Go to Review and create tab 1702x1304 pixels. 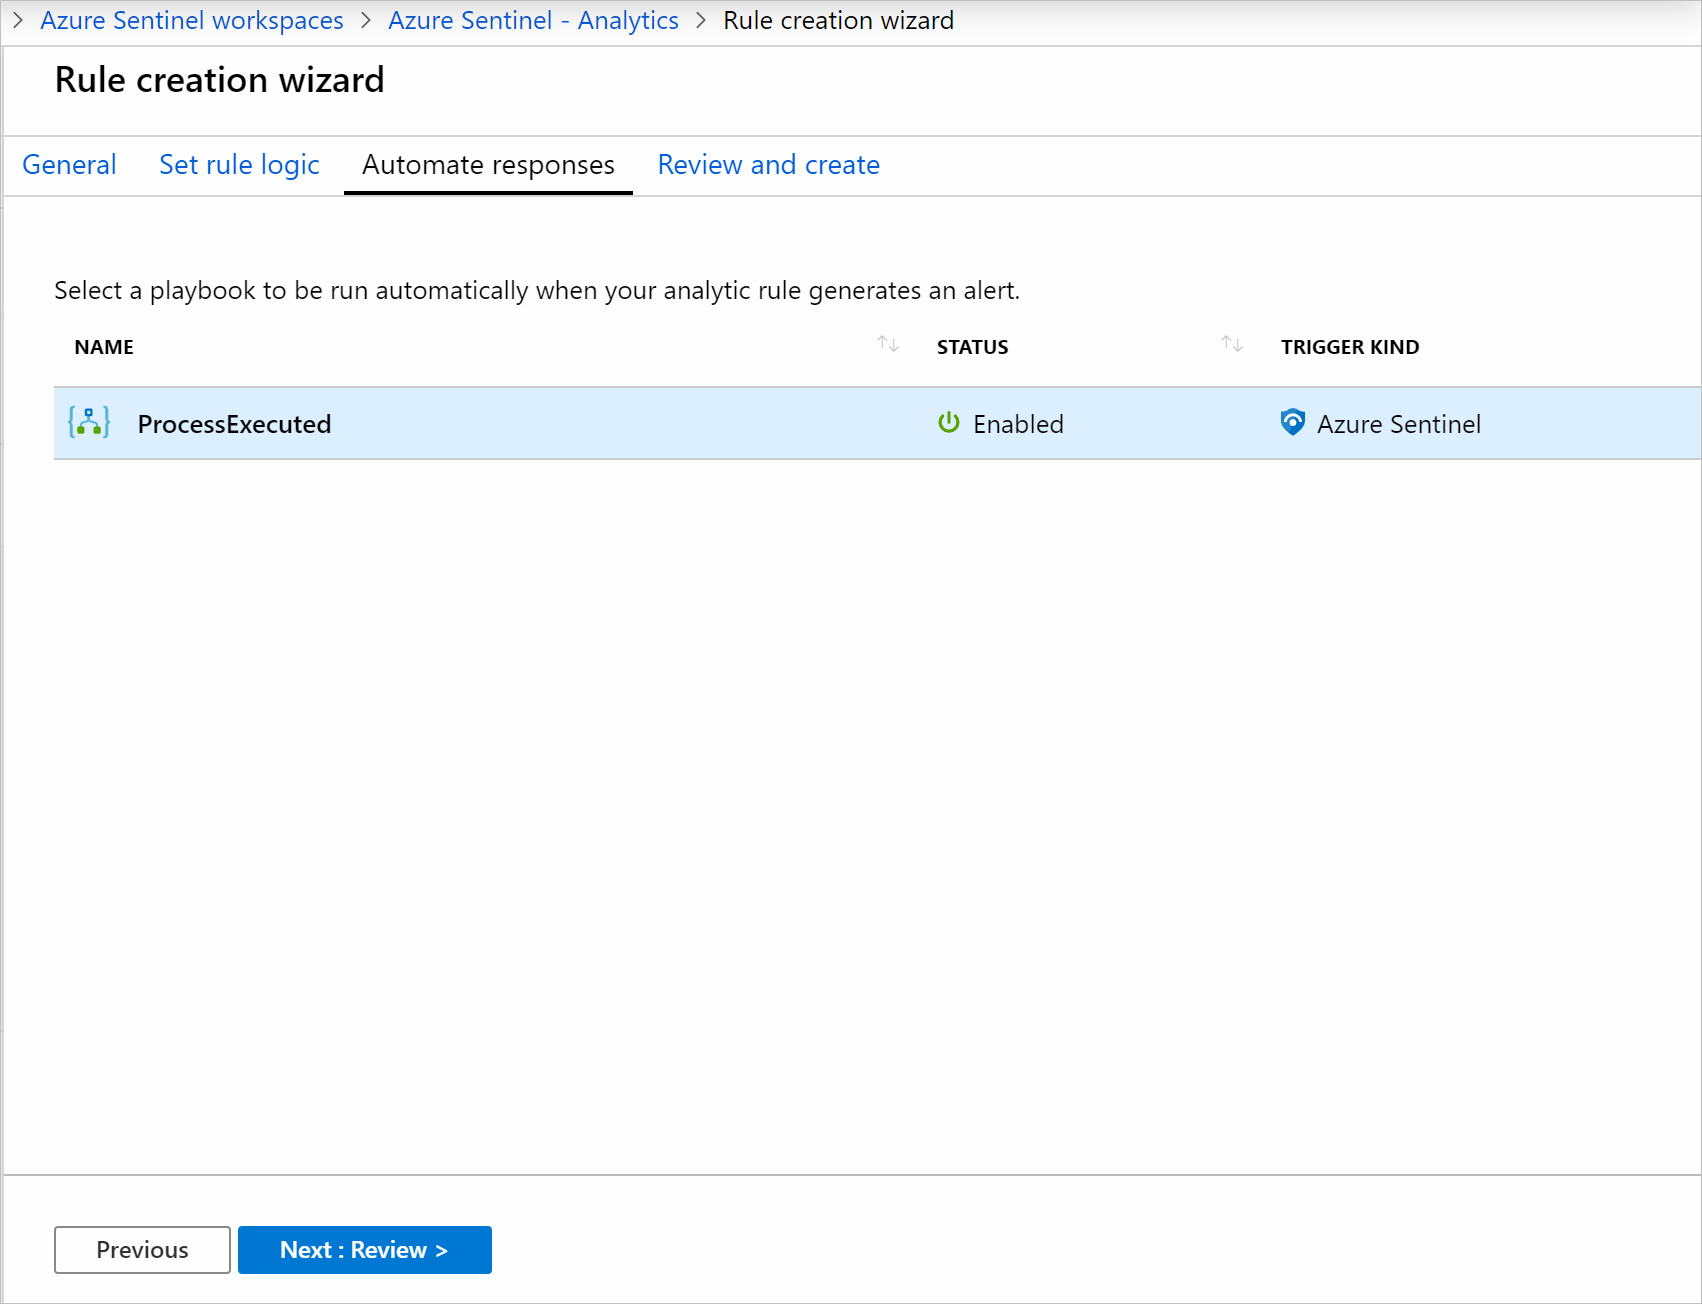pyautogui.click(x=769, y=165)
